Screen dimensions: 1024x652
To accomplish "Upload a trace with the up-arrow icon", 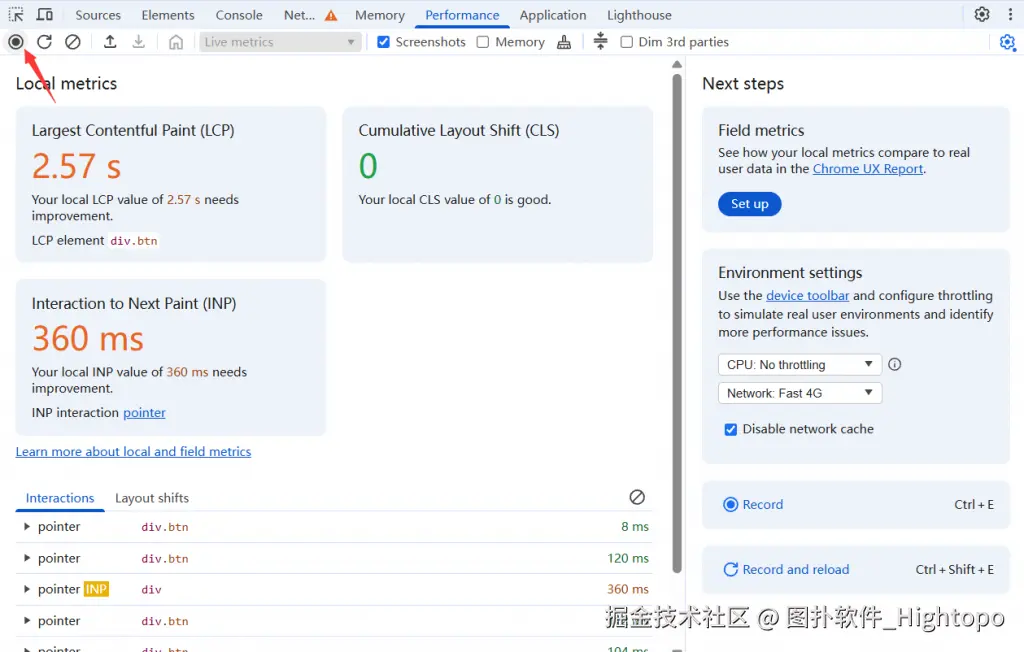I will [x=110, y=42].
